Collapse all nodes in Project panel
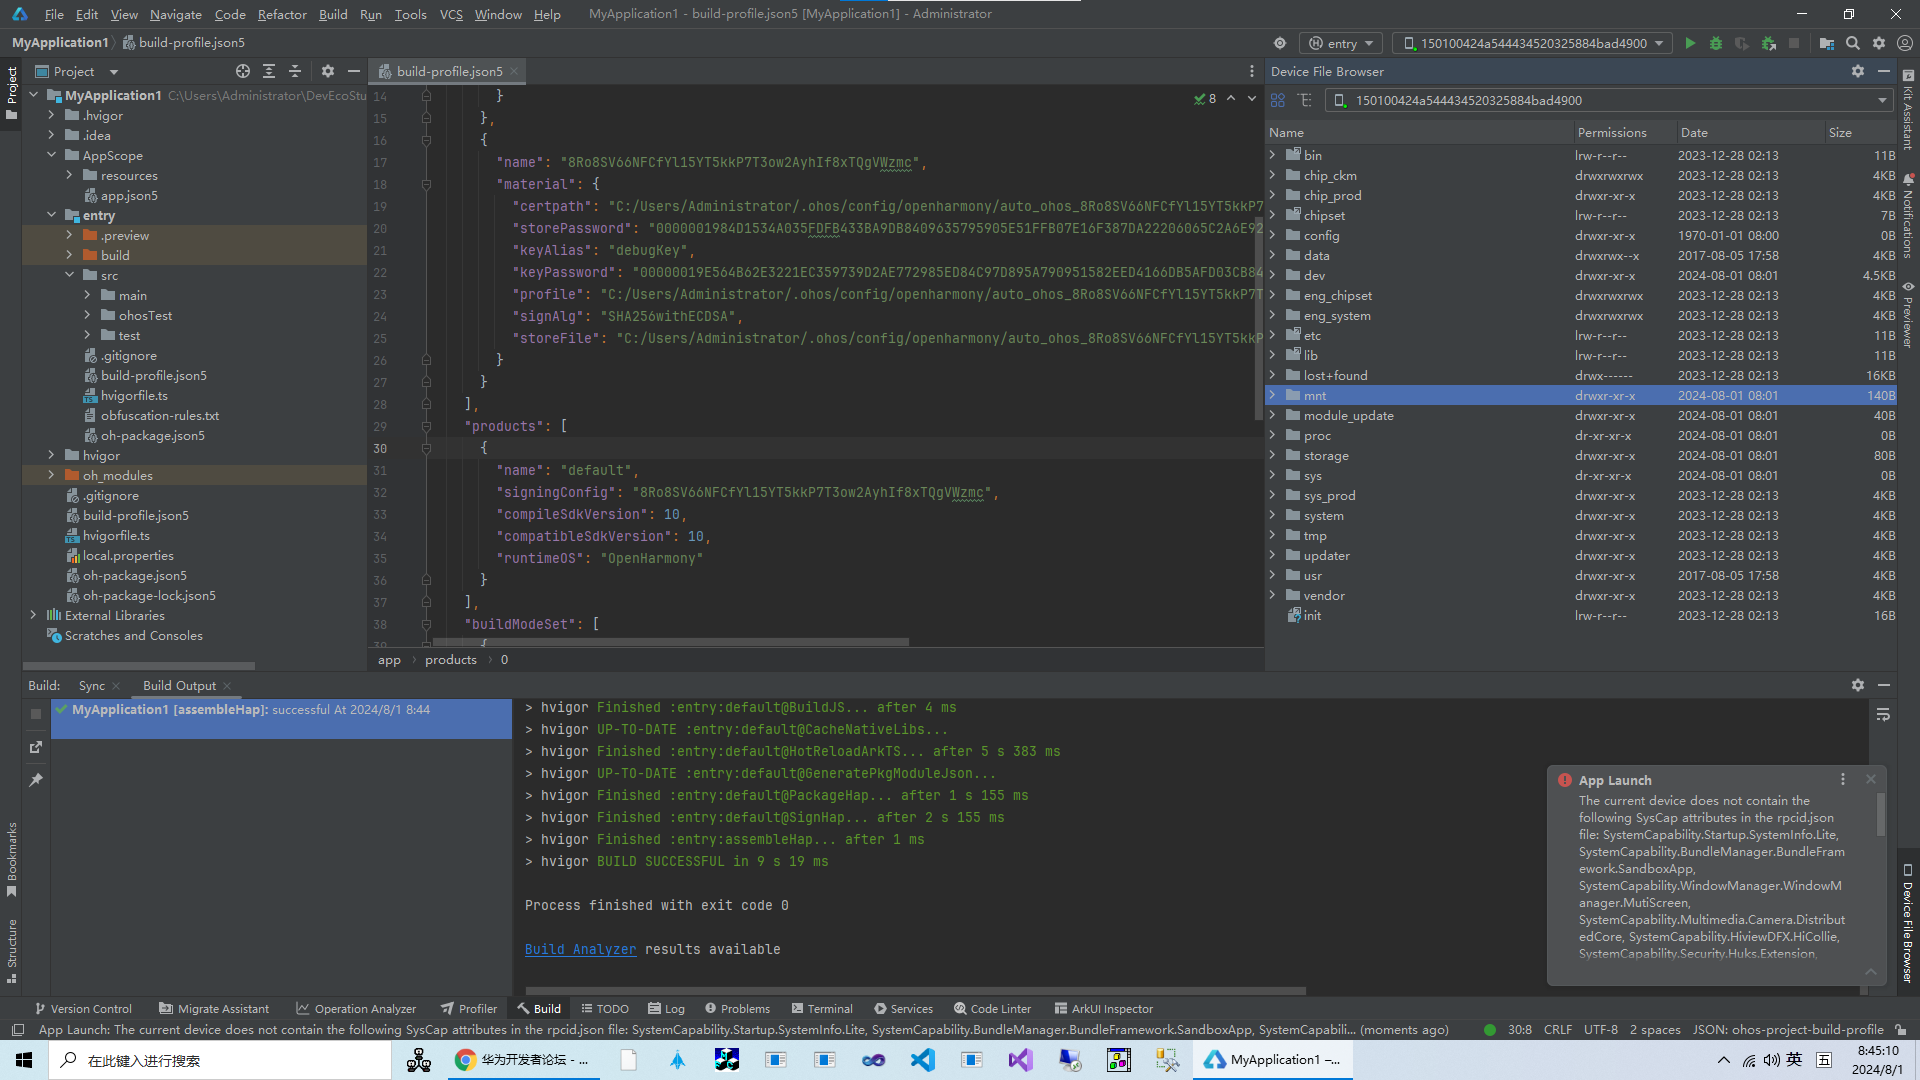1920x1080 pixels. tap(295, 71)
